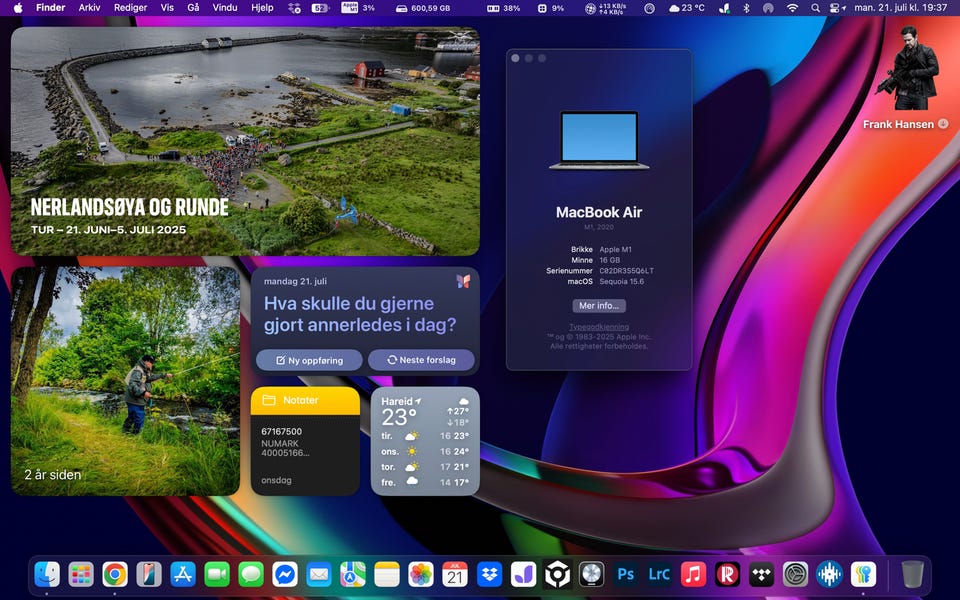
Task: Open Apple Music from the Dock
Action: (693, 574)
